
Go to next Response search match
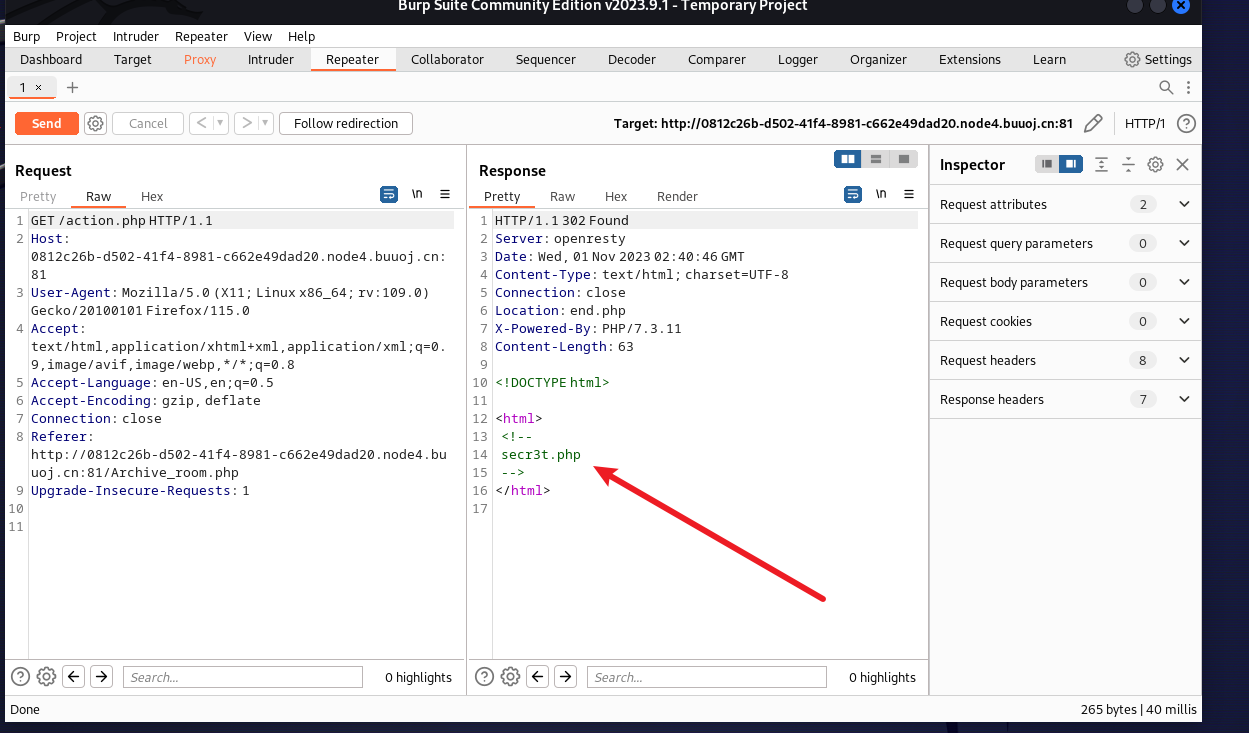click(565, 677)
